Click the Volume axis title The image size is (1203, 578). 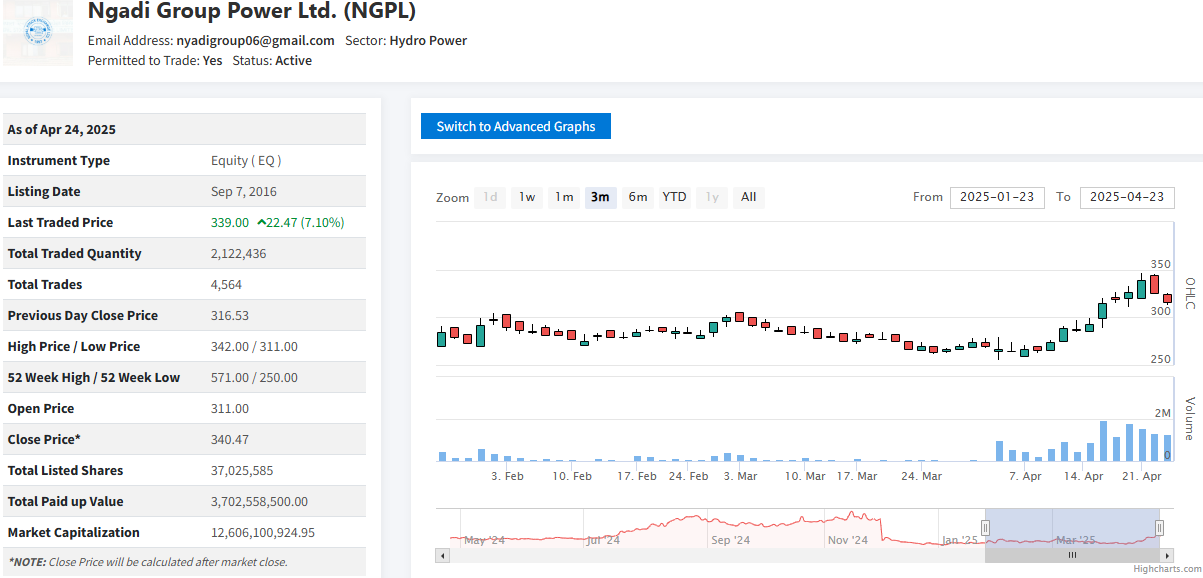(x=1190, y=419)
